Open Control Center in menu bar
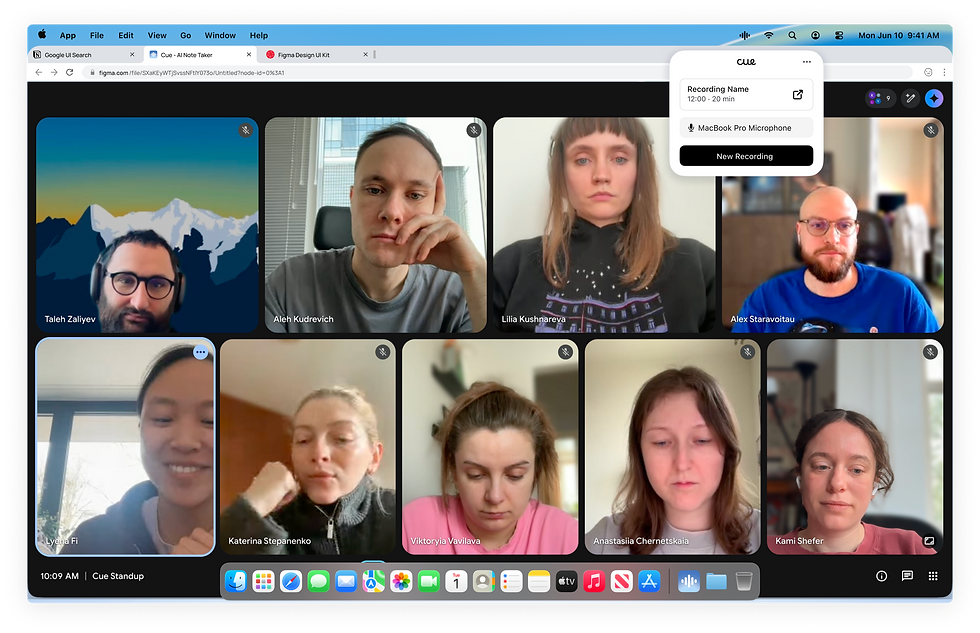 point(839,36)
